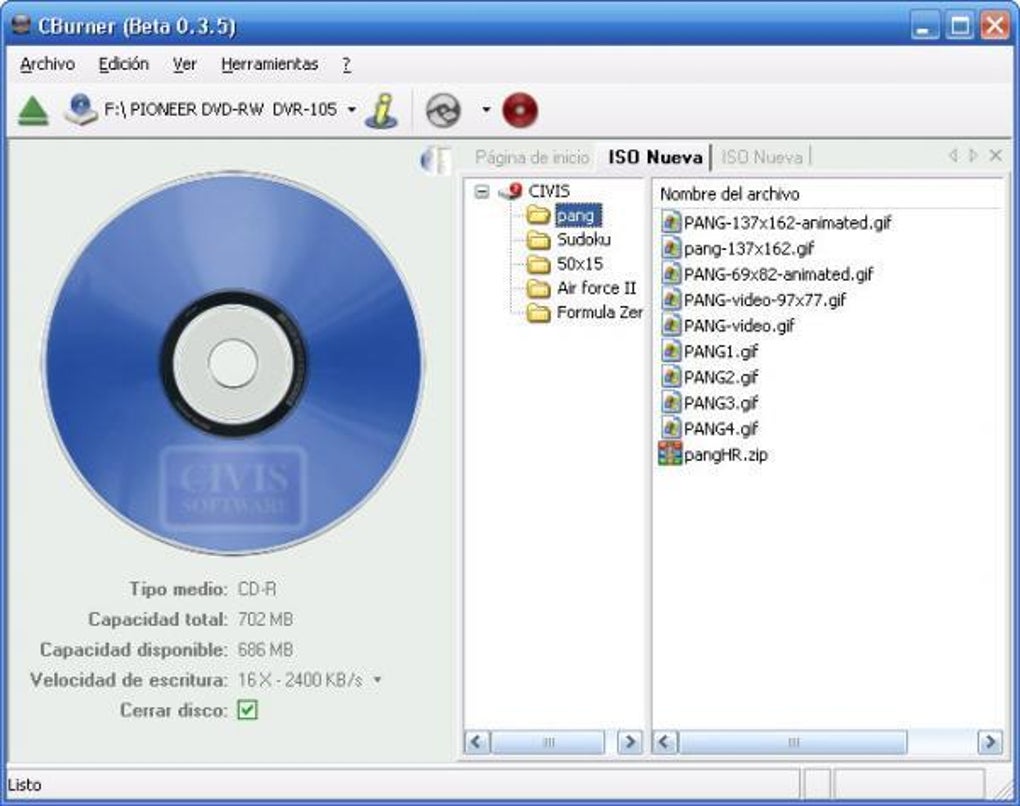
Task: Select the Formula Zer folder
Action: coord(600,312)
